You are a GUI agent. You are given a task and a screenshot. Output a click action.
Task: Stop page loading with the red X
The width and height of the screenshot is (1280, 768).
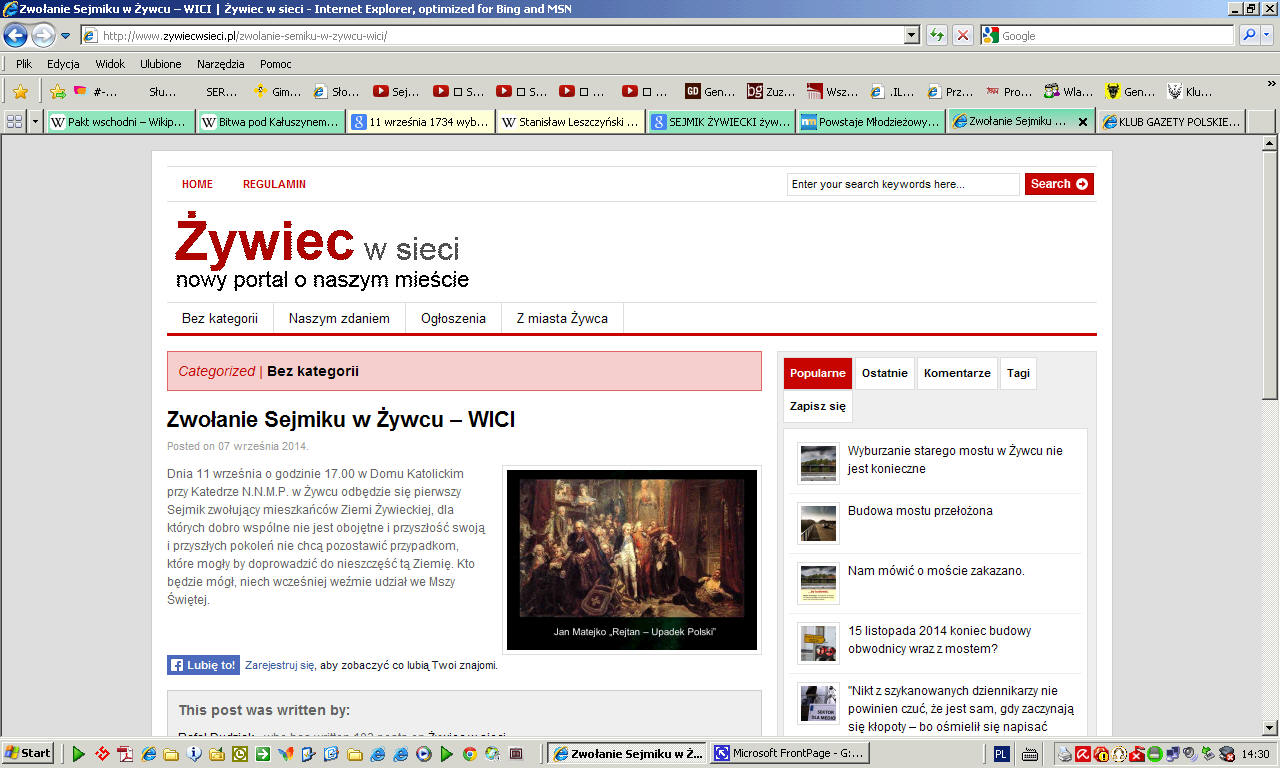(x=963, y=35)
